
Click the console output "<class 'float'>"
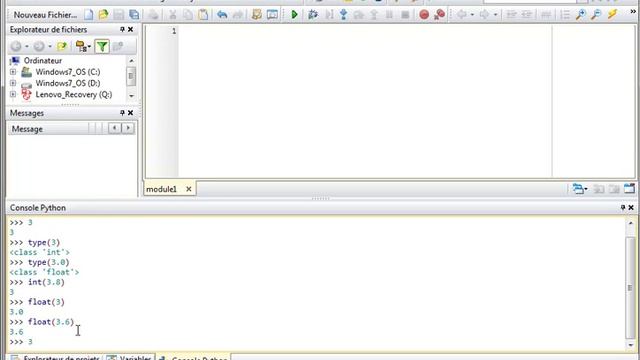click(44, 272)
